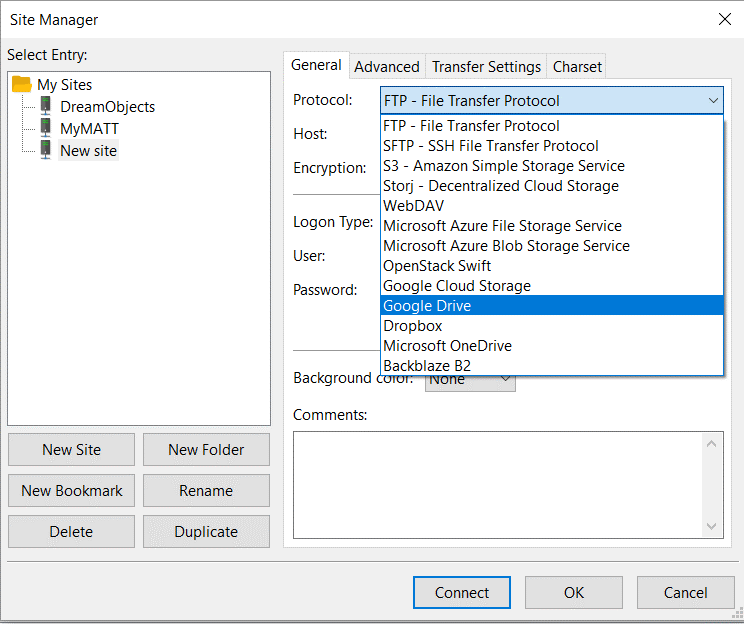Screen dimensions: 744x624
Task: Collapse the Protocol dropdown arrow
Action: coord(712,101)
